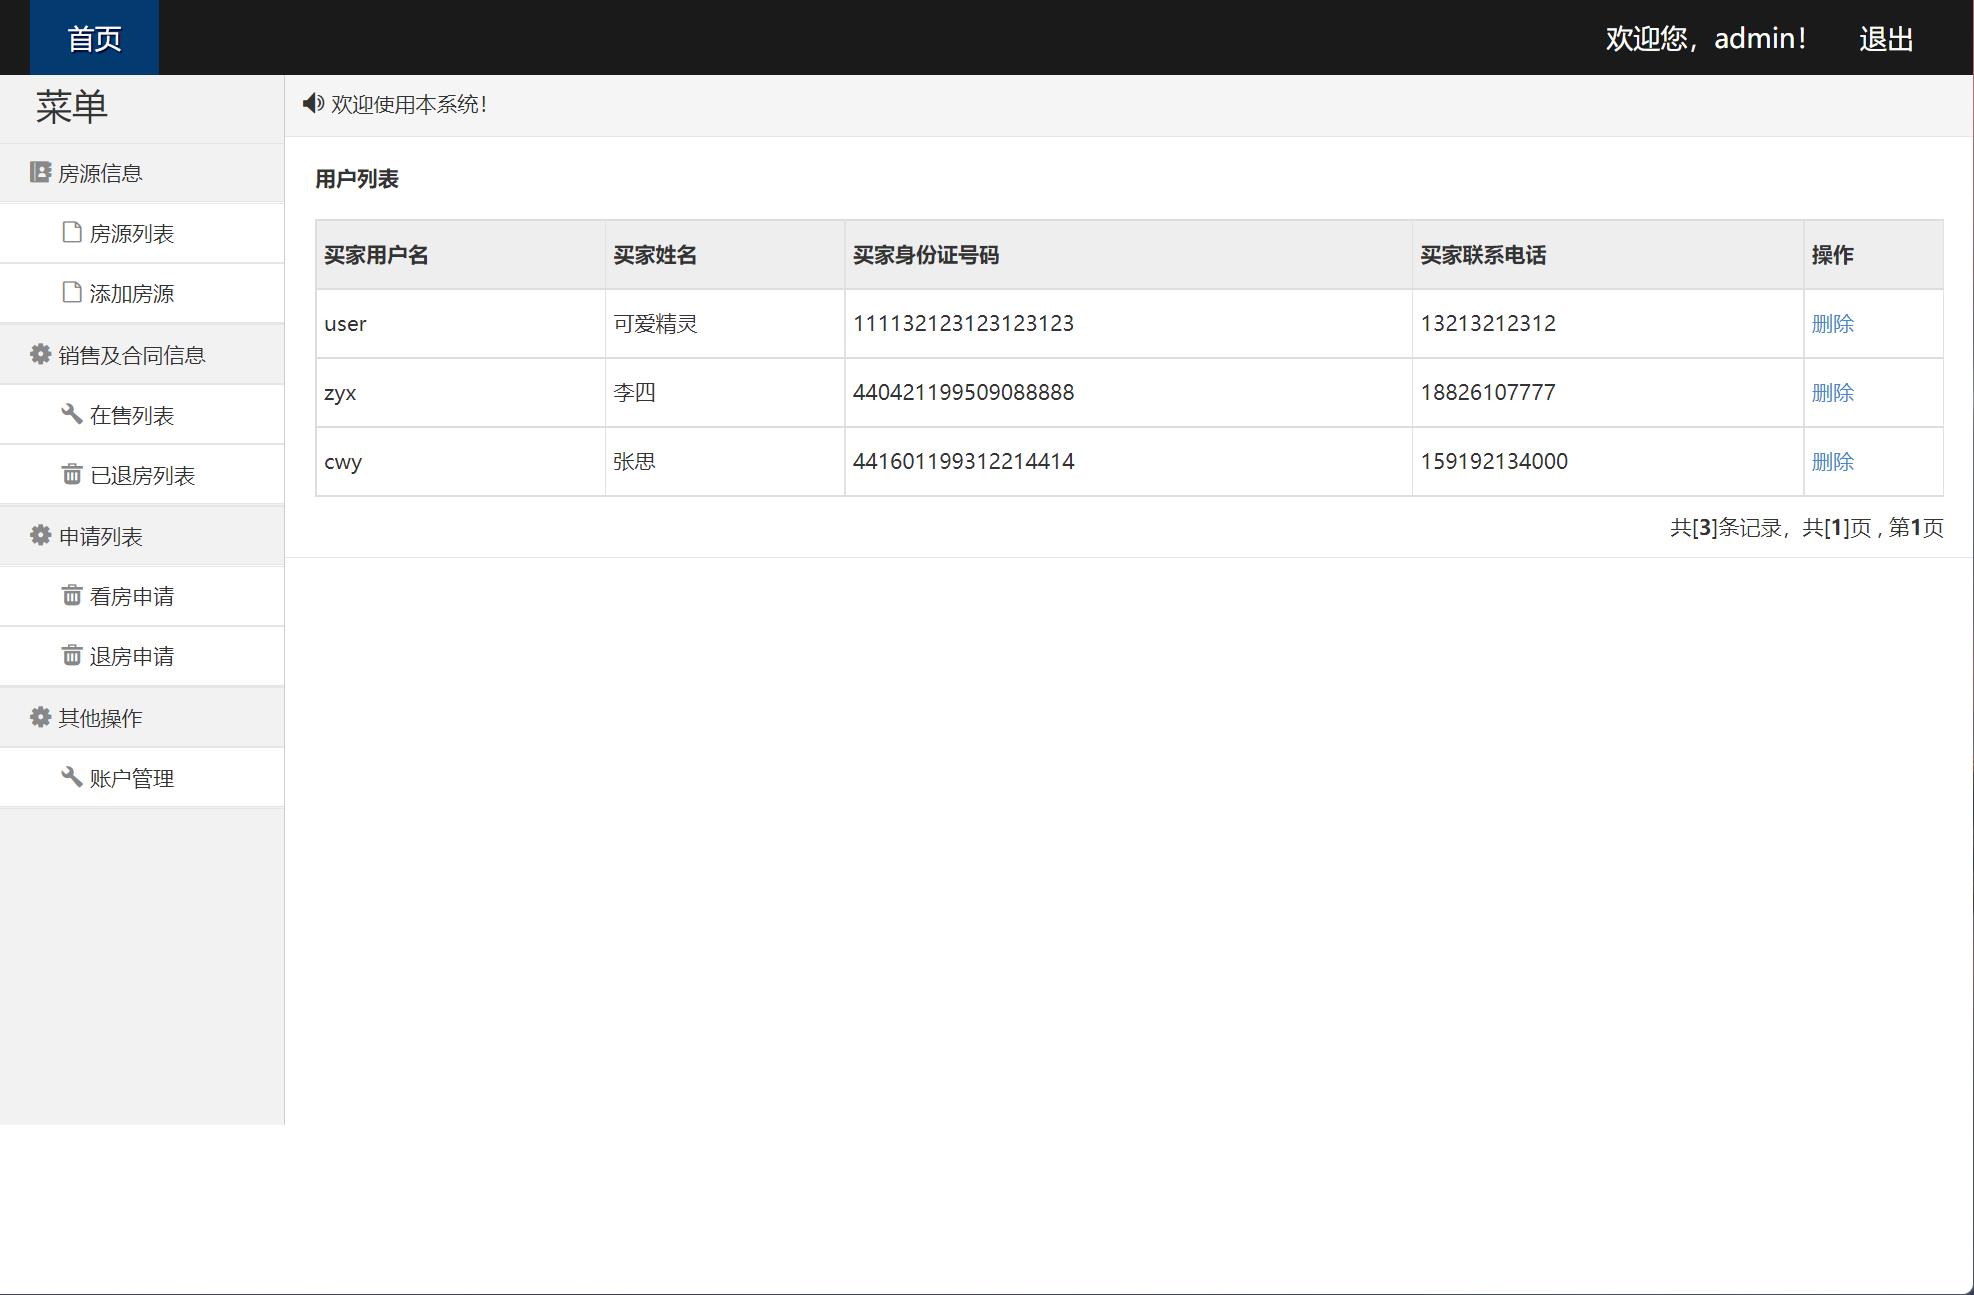
Task: Click the gear icon beside 销售及合同信息
Action: 40,355
